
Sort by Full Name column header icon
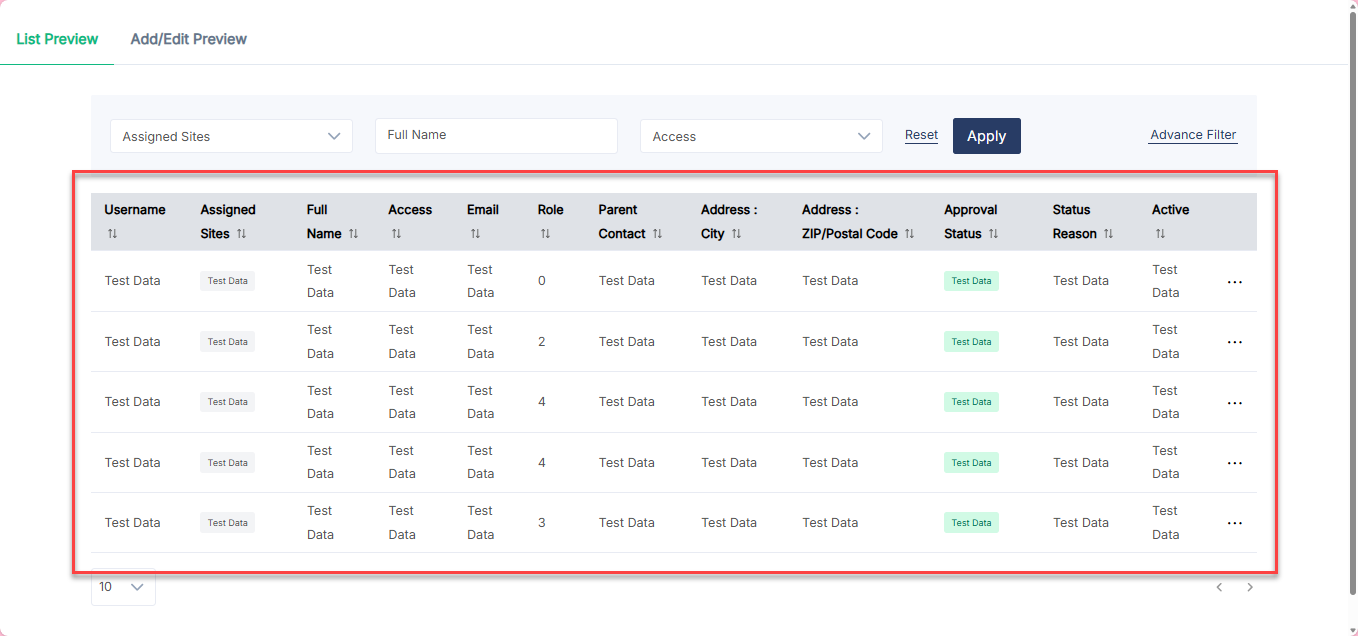(x=353, y=234)
